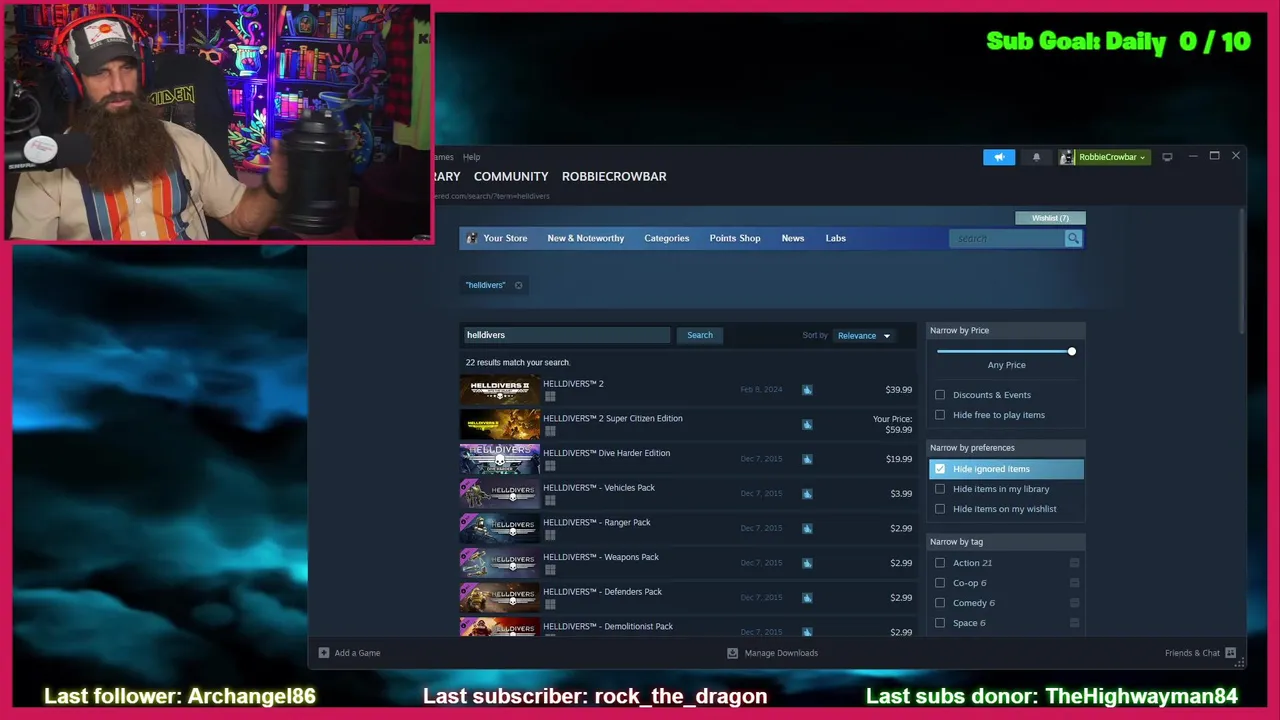Click review icon for Defenders Pack row
Viewport: 1280px width, 720px height.
point(807,597)
